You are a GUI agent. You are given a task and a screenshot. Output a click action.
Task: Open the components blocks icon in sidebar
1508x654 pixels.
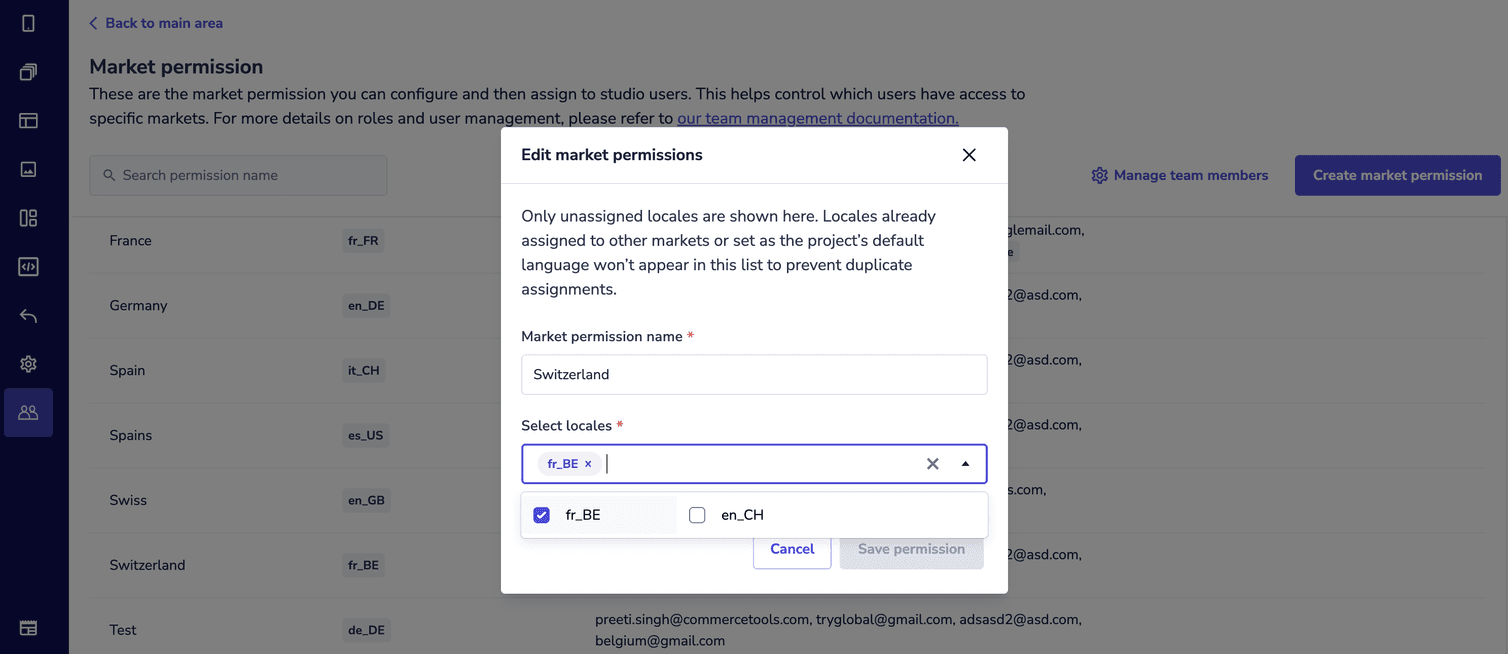28,217
